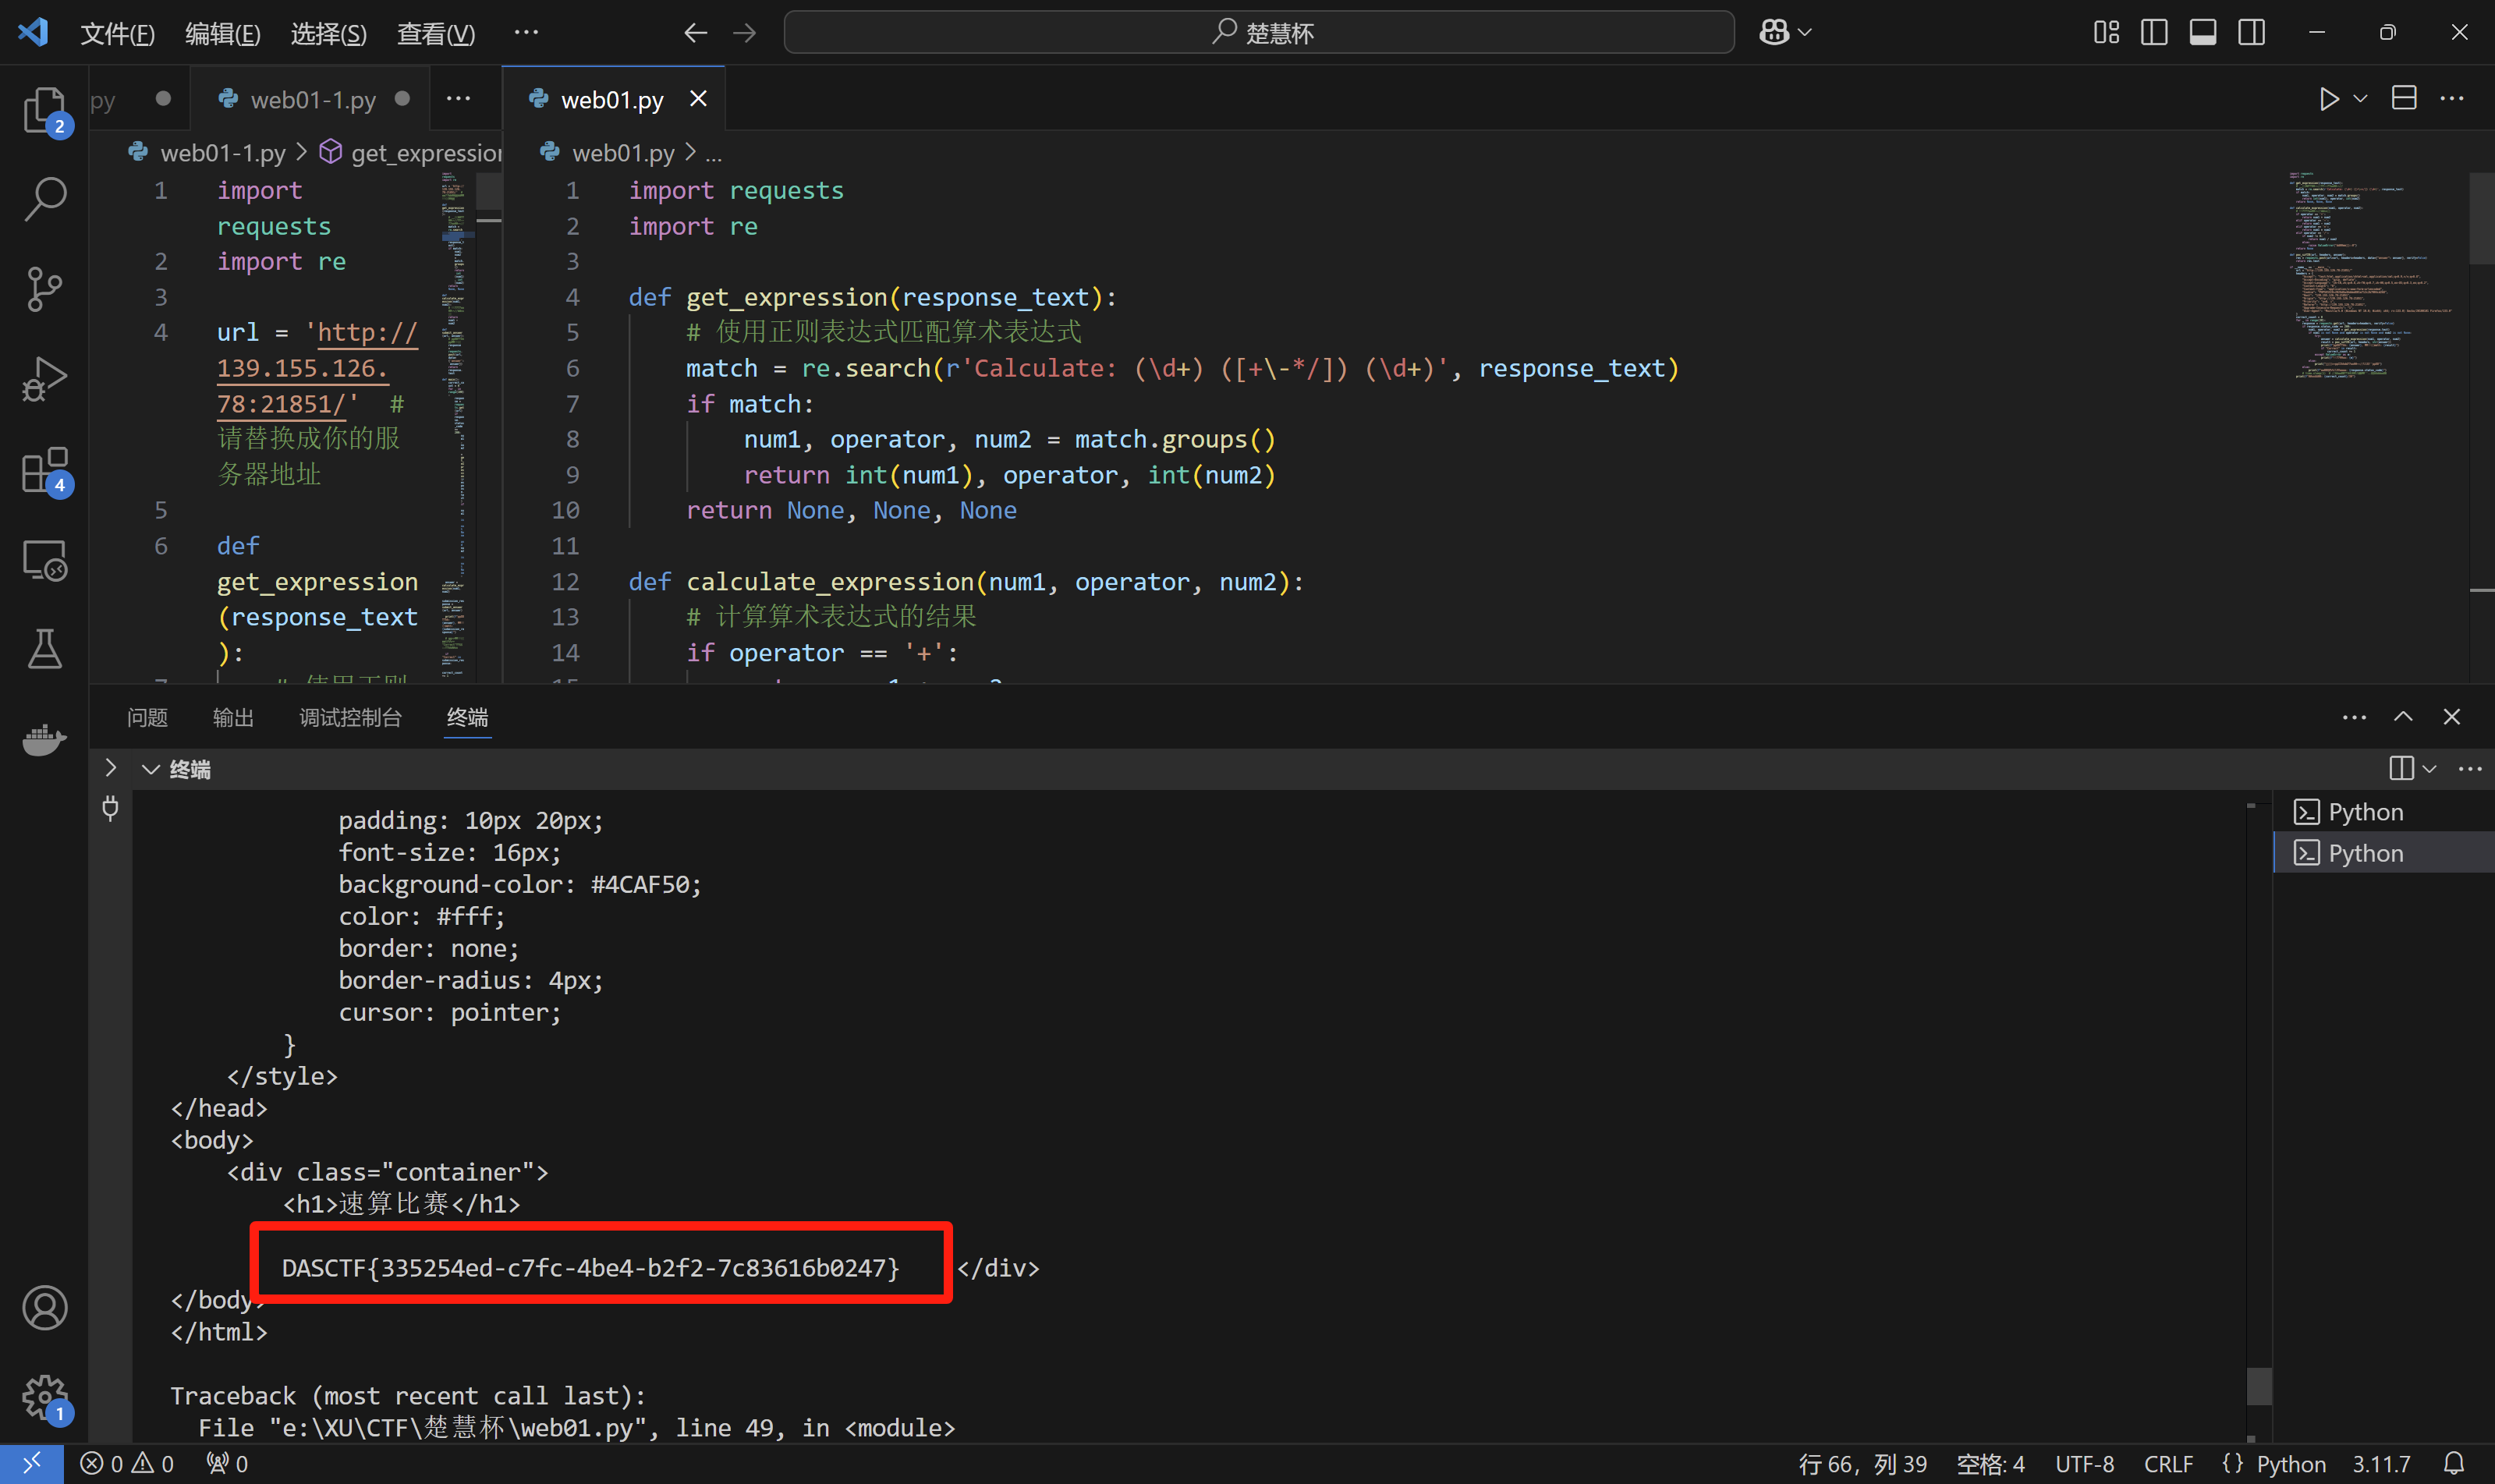Screen dimensions: 2495x1484
Task: Run the Python file with play button
Action: point(2329,98)
